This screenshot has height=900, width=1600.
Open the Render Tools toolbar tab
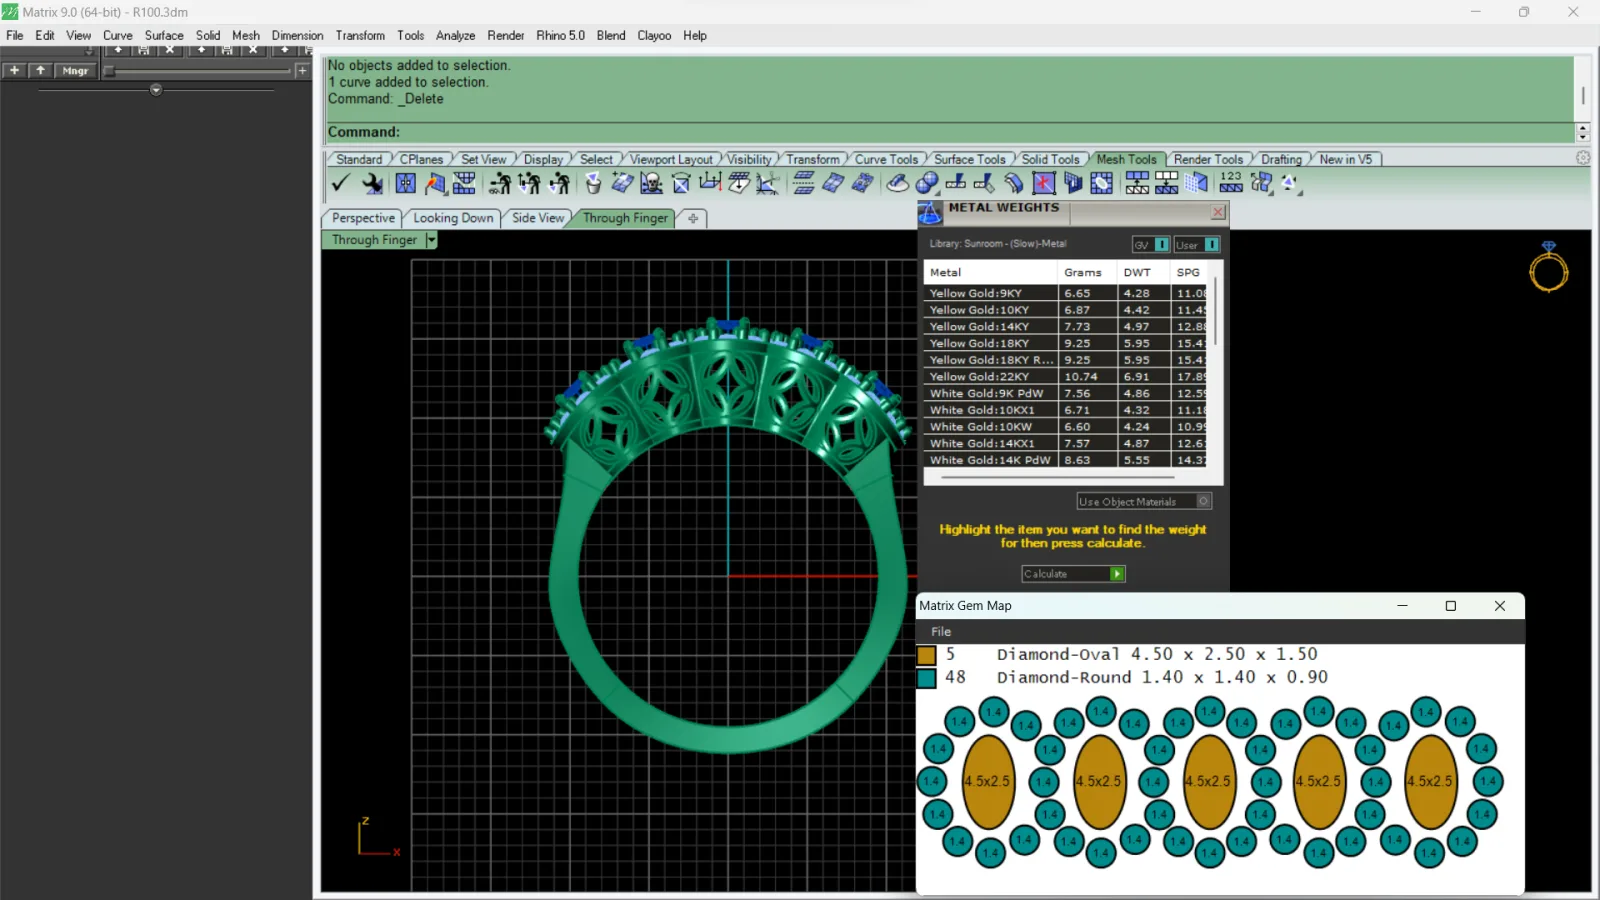[1208, 159]
